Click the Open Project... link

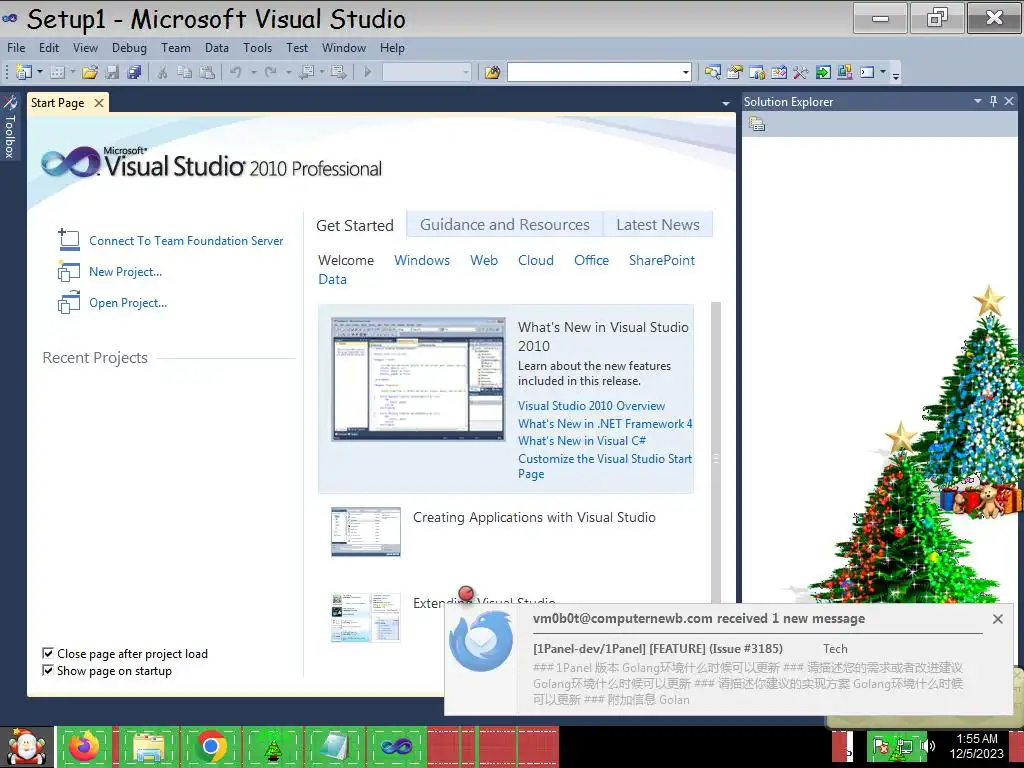click(x=128, y=303)
